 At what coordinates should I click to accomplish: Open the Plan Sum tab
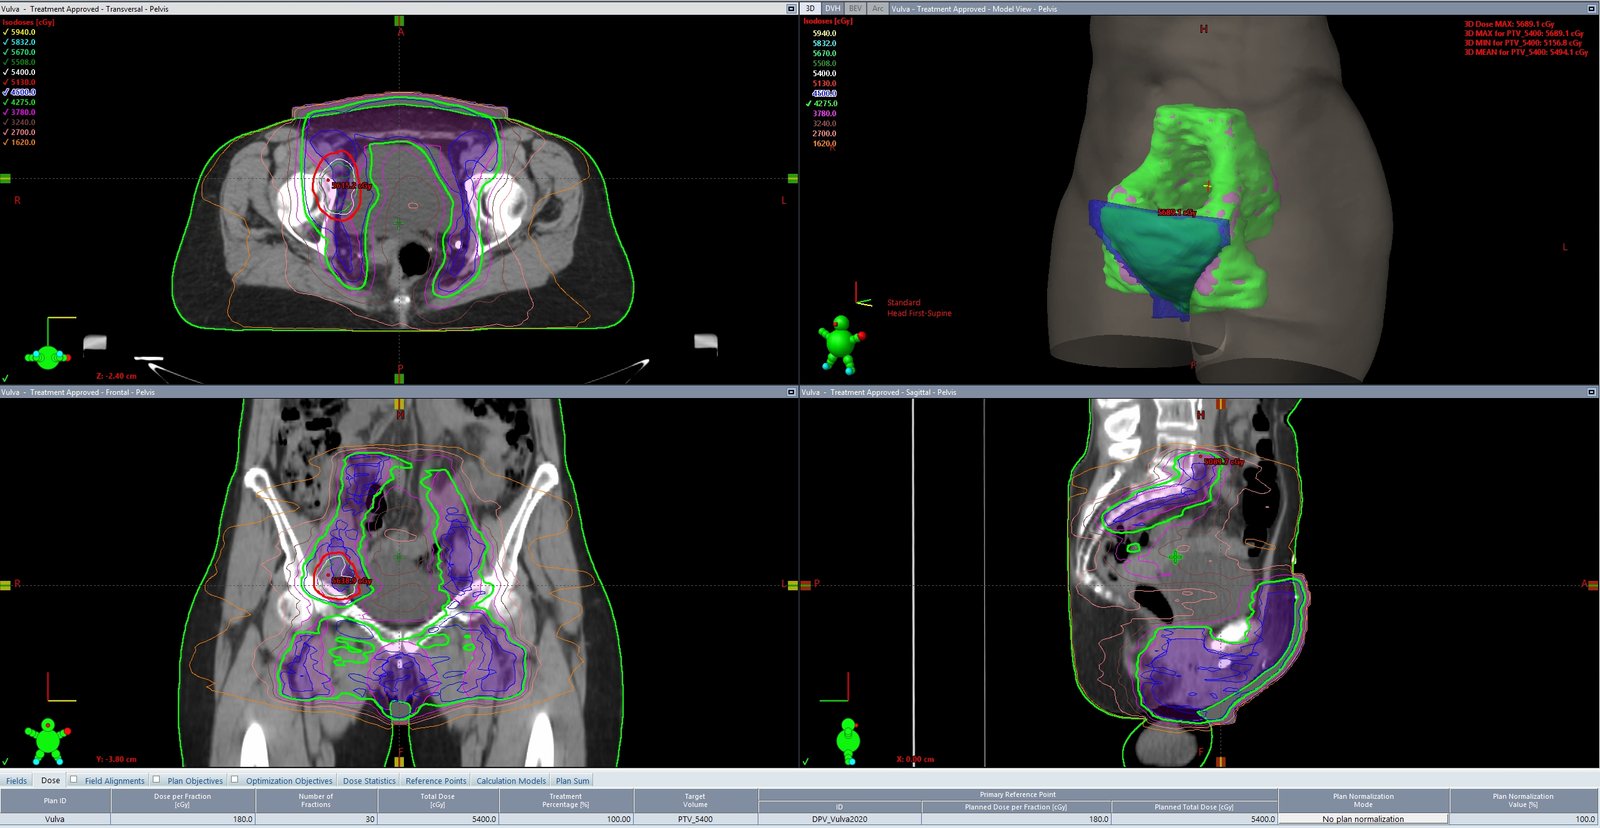click(x=572, y=781)
